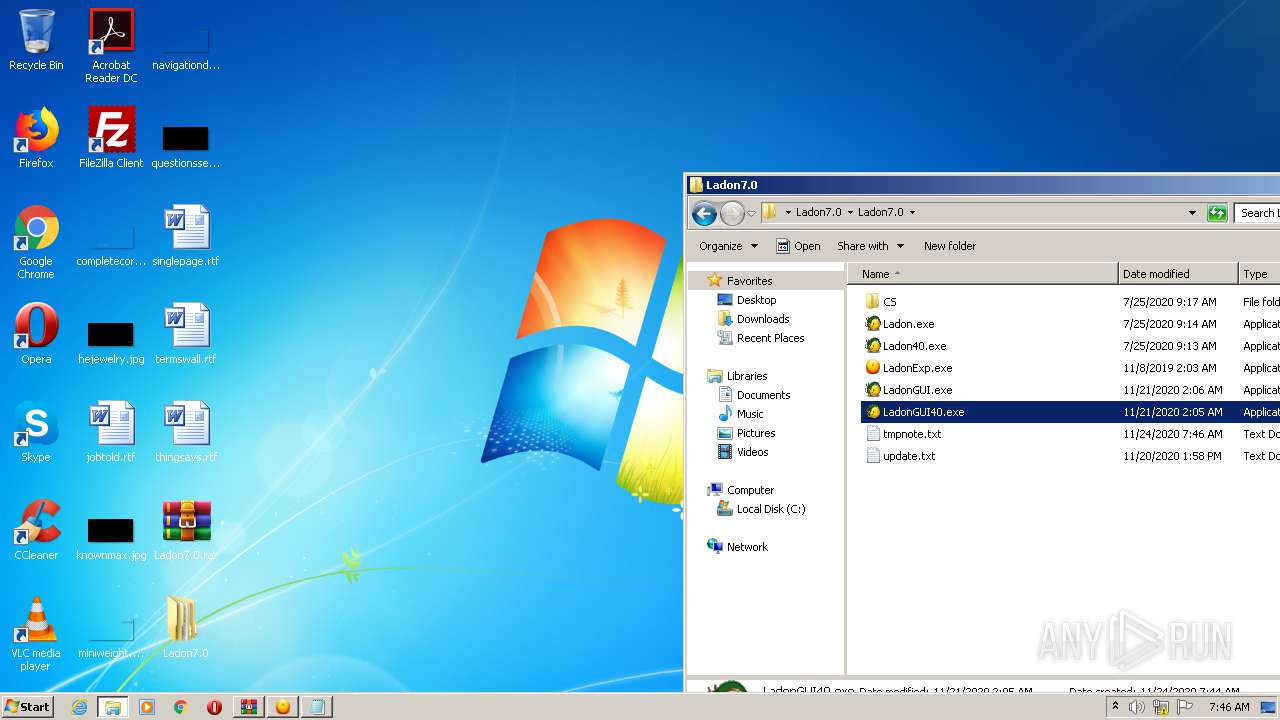Screen dimensions: 1280x720
Task: Select the Ladon7.0 folder on desktop
Action: click(x=186, y=628)
